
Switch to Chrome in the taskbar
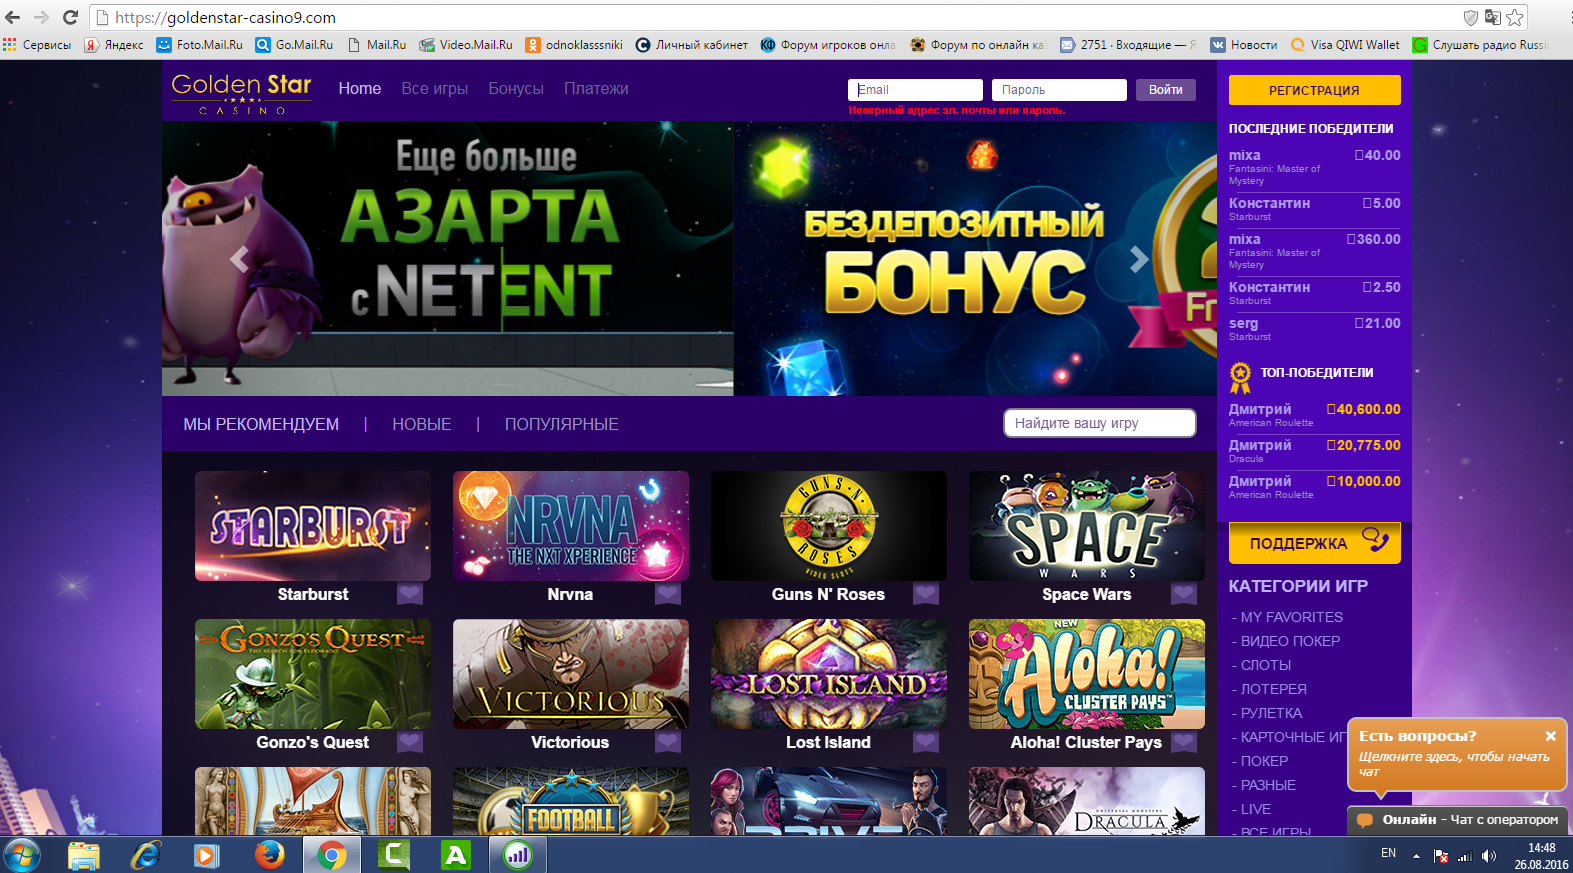coord(331,855)
